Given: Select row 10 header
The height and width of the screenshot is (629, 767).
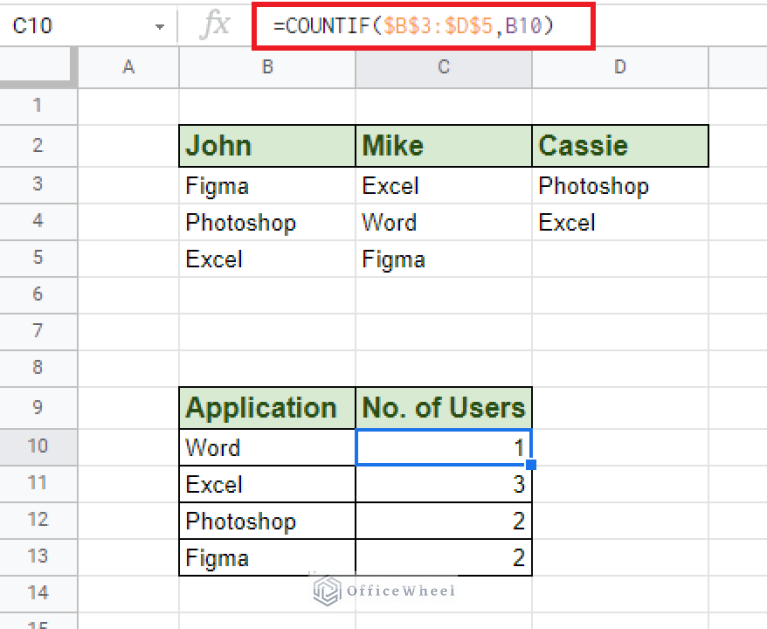Looking at the screenshot, I should [x=38, y=446].
